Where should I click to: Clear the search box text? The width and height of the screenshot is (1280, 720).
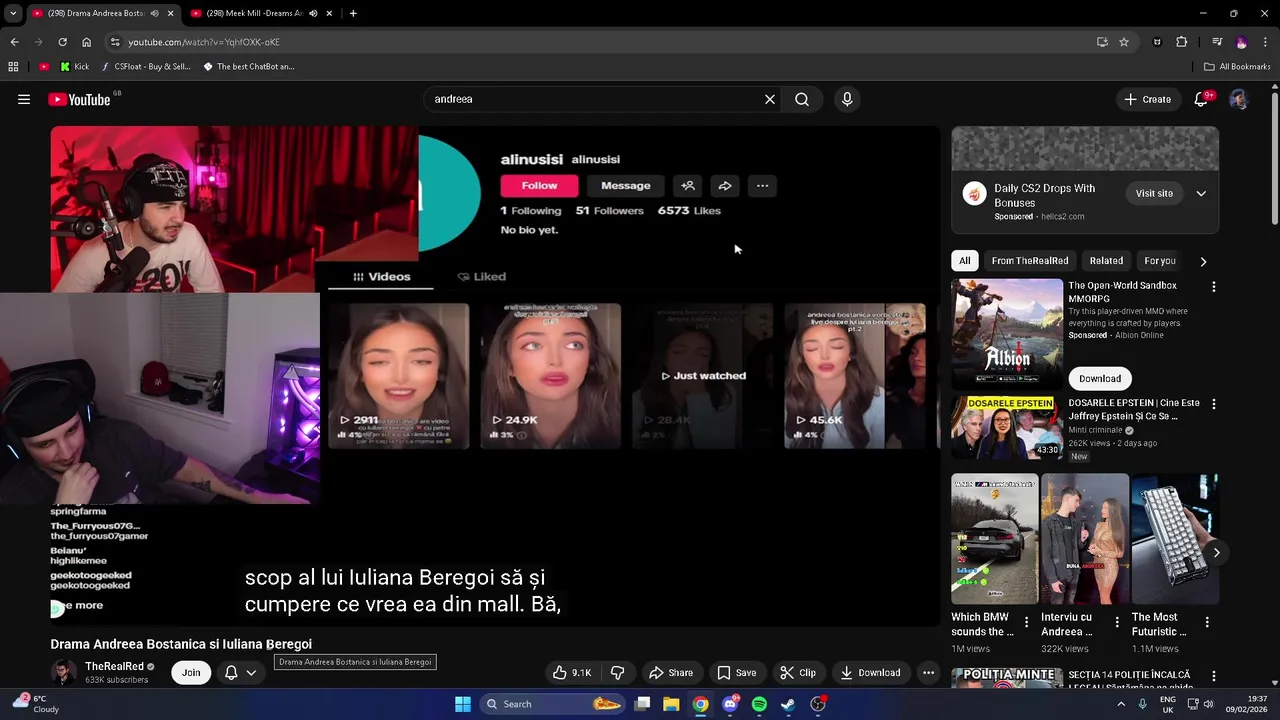(x=770, y=99)
